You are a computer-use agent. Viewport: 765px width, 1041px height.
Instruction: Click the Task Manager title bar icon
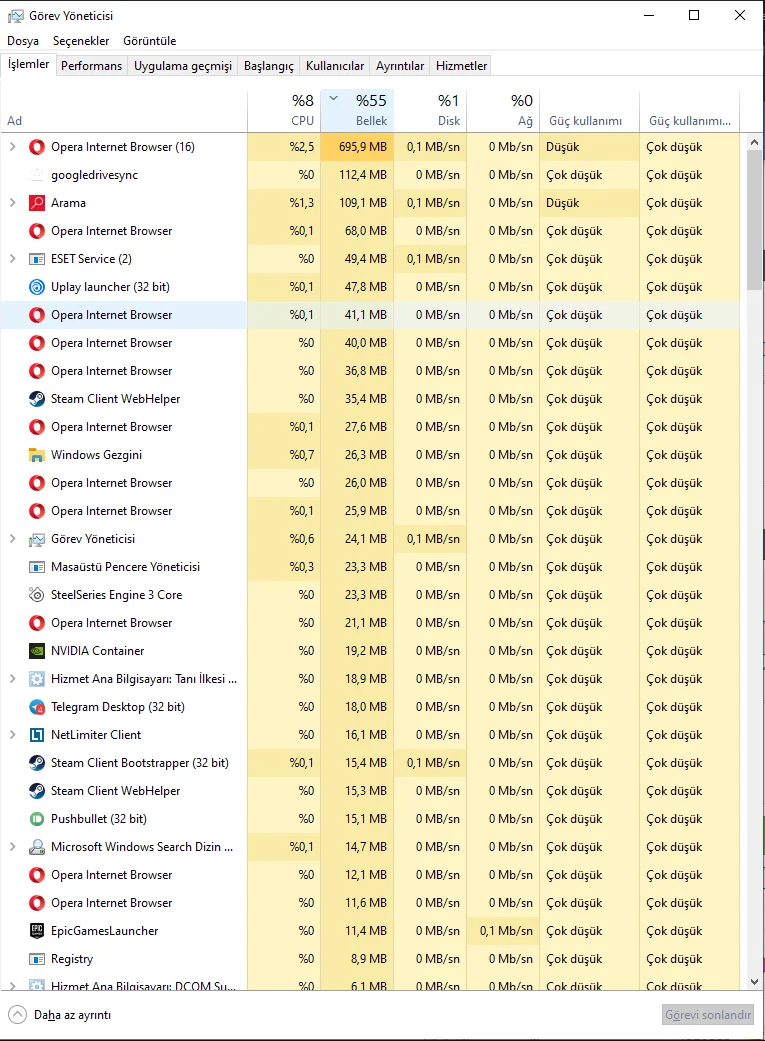click(x=15, y=15)
